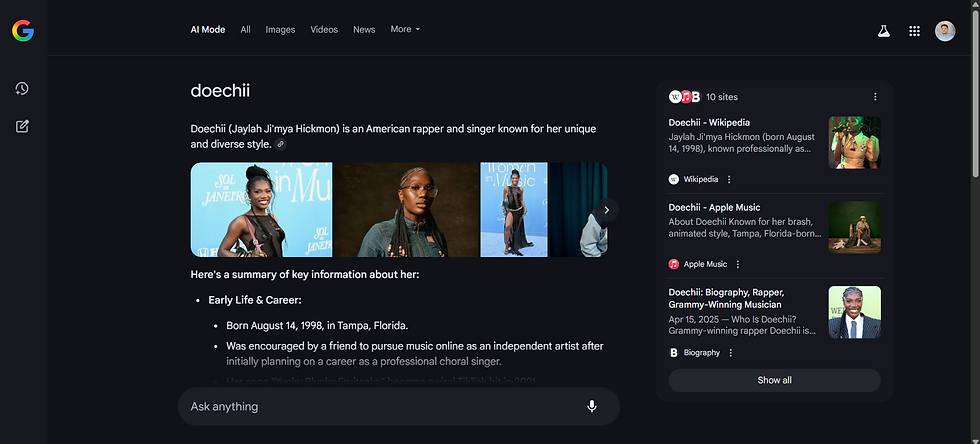This screenshot has width=980, height=444.
Task: Switch to the Images tab
Action: 280,29
